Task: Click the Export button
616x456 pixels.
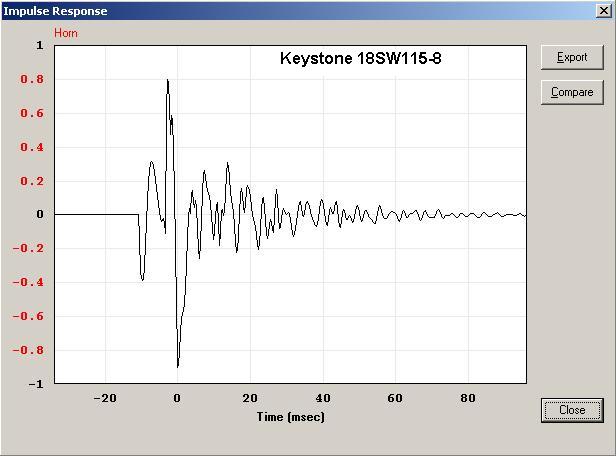Action: tap(572, 57)
